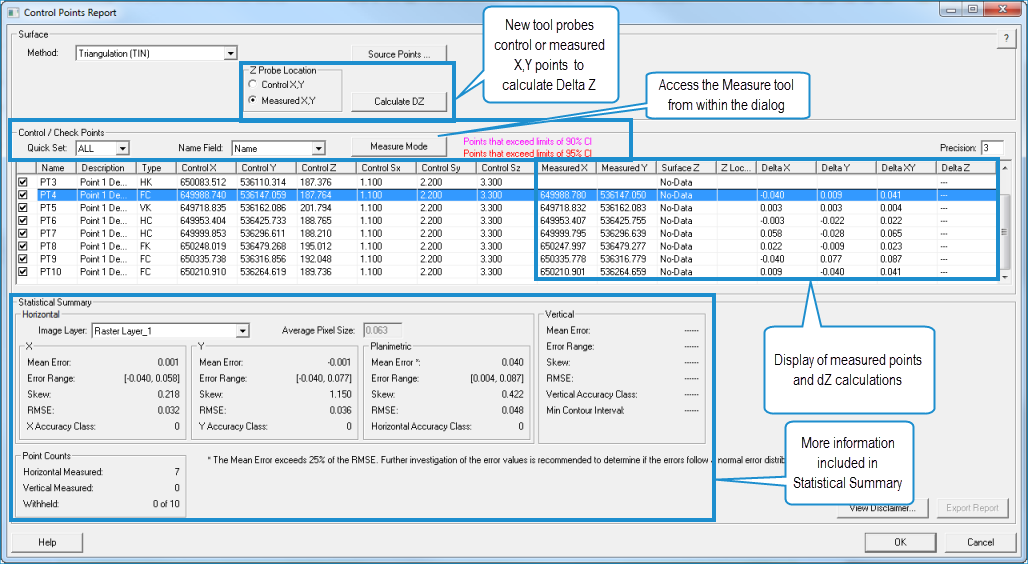Click Delta XY value 0.087
1028x564 pixels.
pos(891,259)
